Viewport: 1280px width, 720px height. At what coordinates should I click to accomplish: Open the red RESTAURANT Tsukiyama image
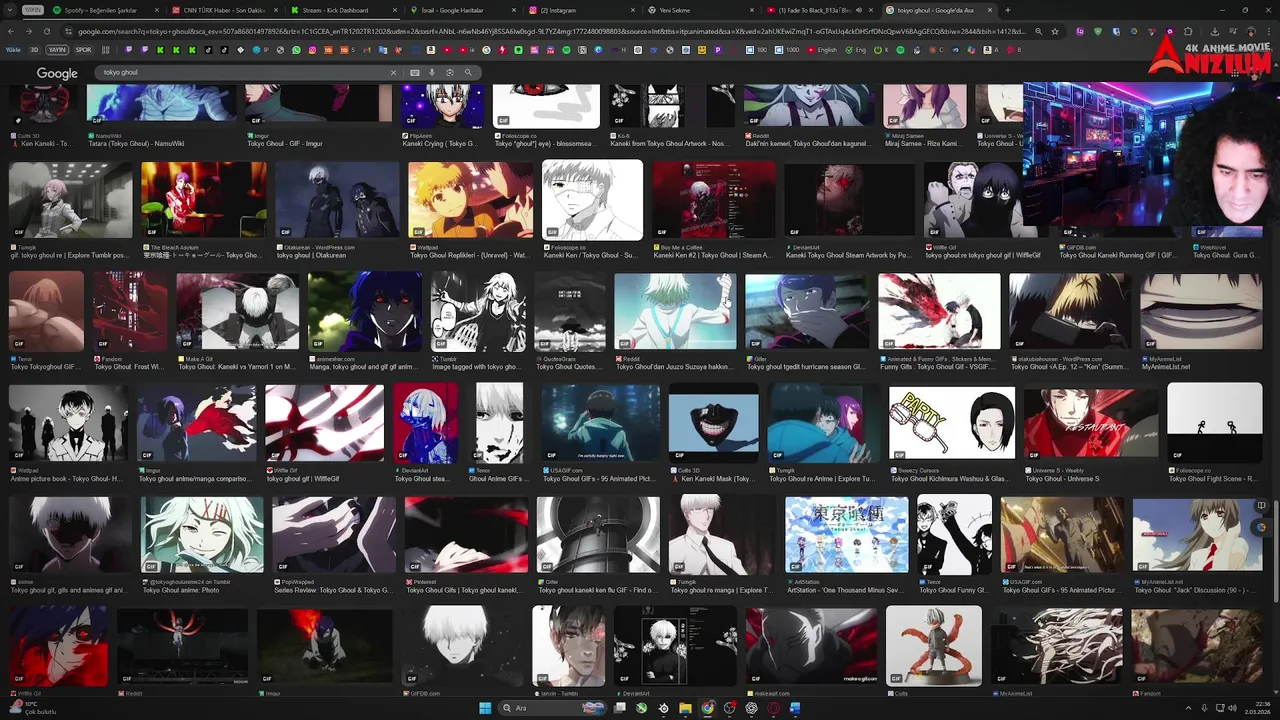(1090, 422)
